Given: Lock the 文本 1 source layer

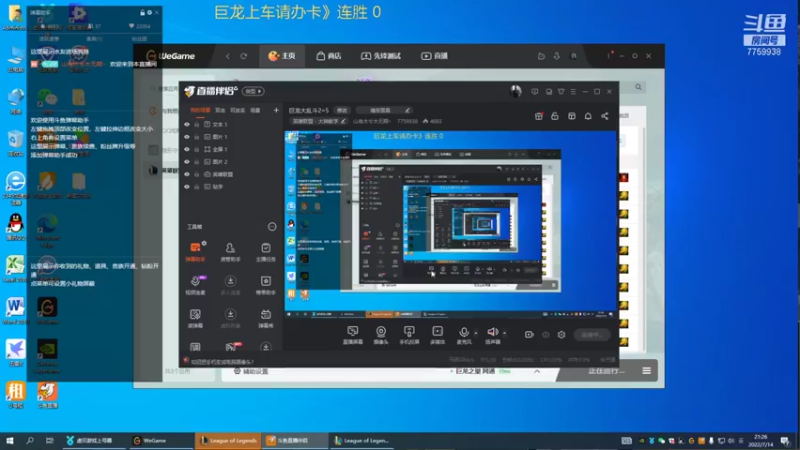Looking at the screenshot, I should coord(196,124).
